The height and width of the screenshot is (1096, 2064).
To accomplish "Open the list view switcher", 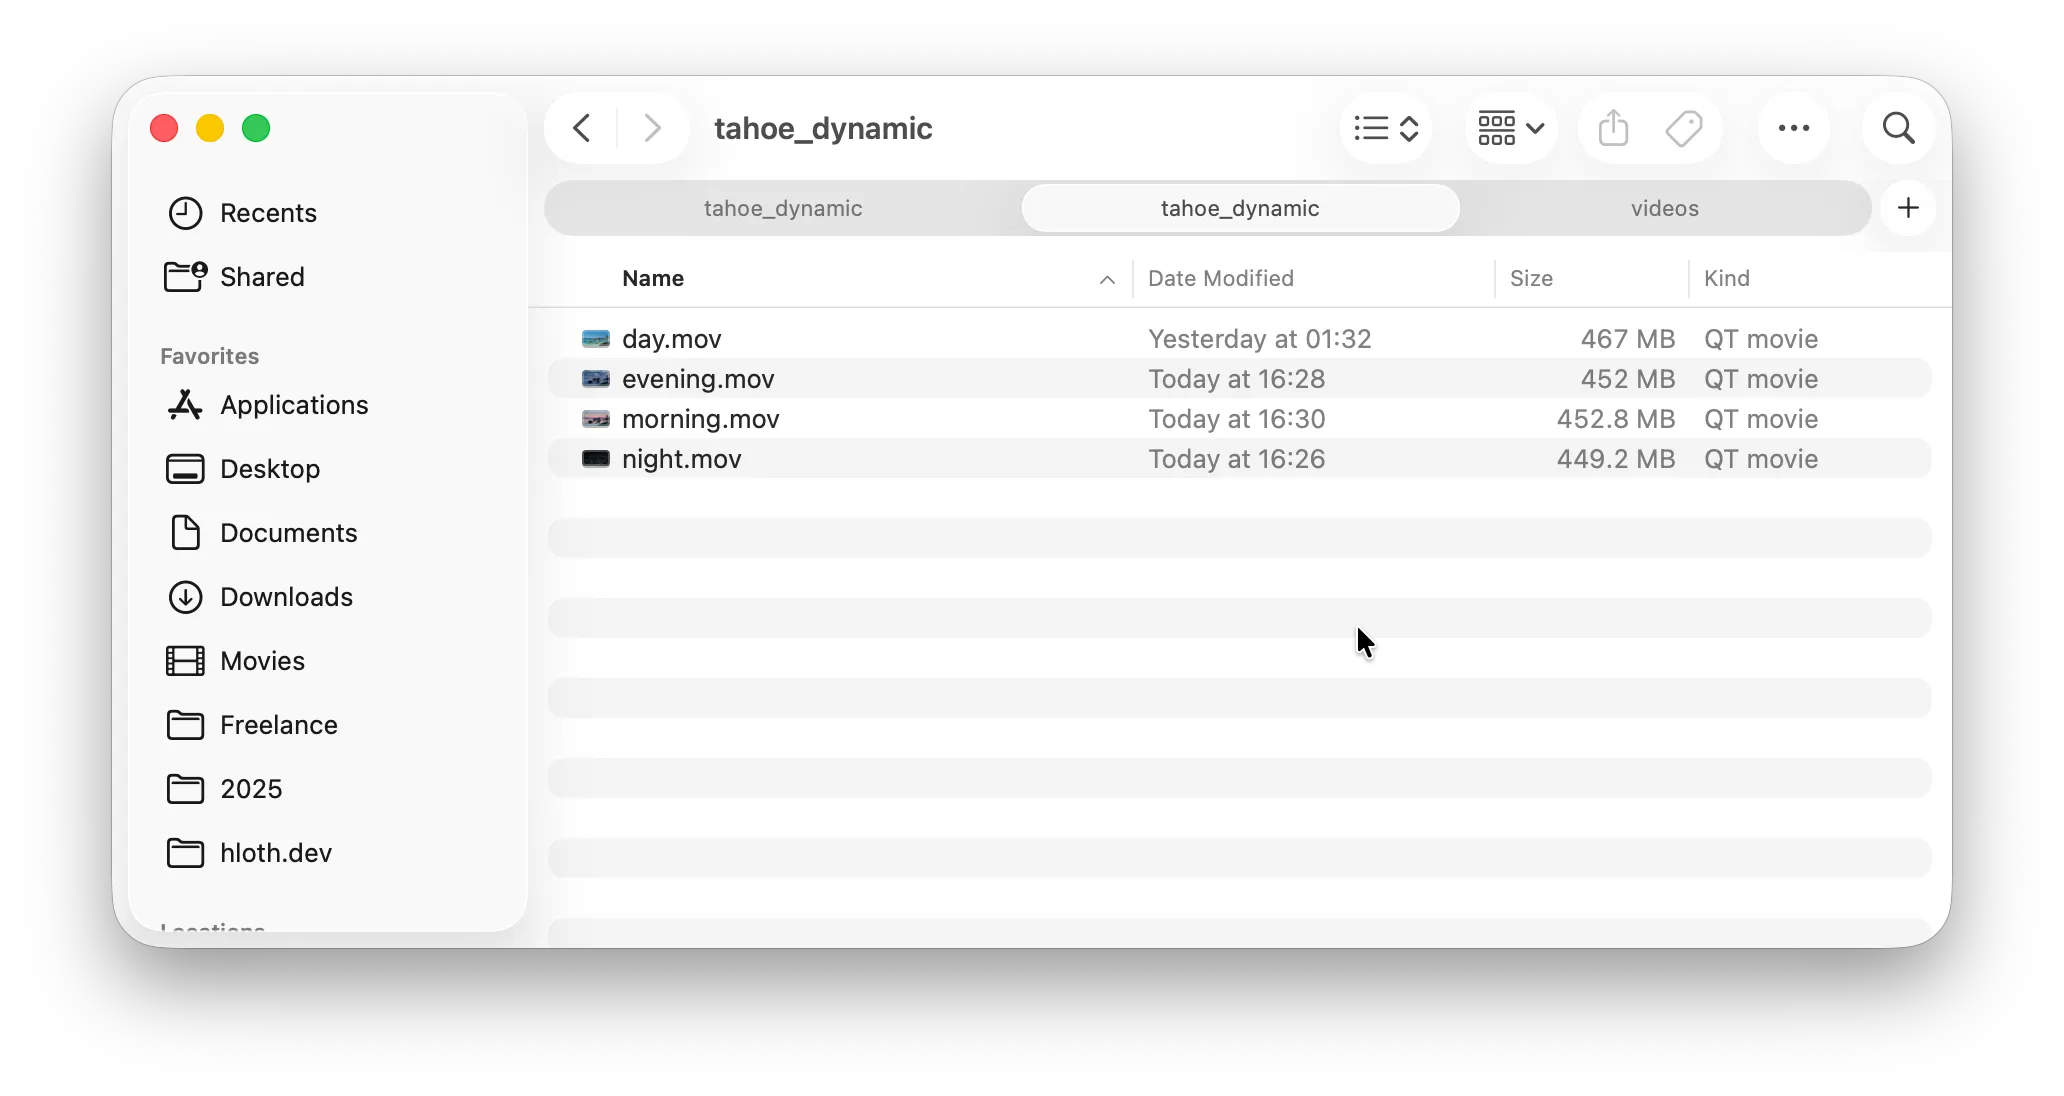I will point(1386,128).
